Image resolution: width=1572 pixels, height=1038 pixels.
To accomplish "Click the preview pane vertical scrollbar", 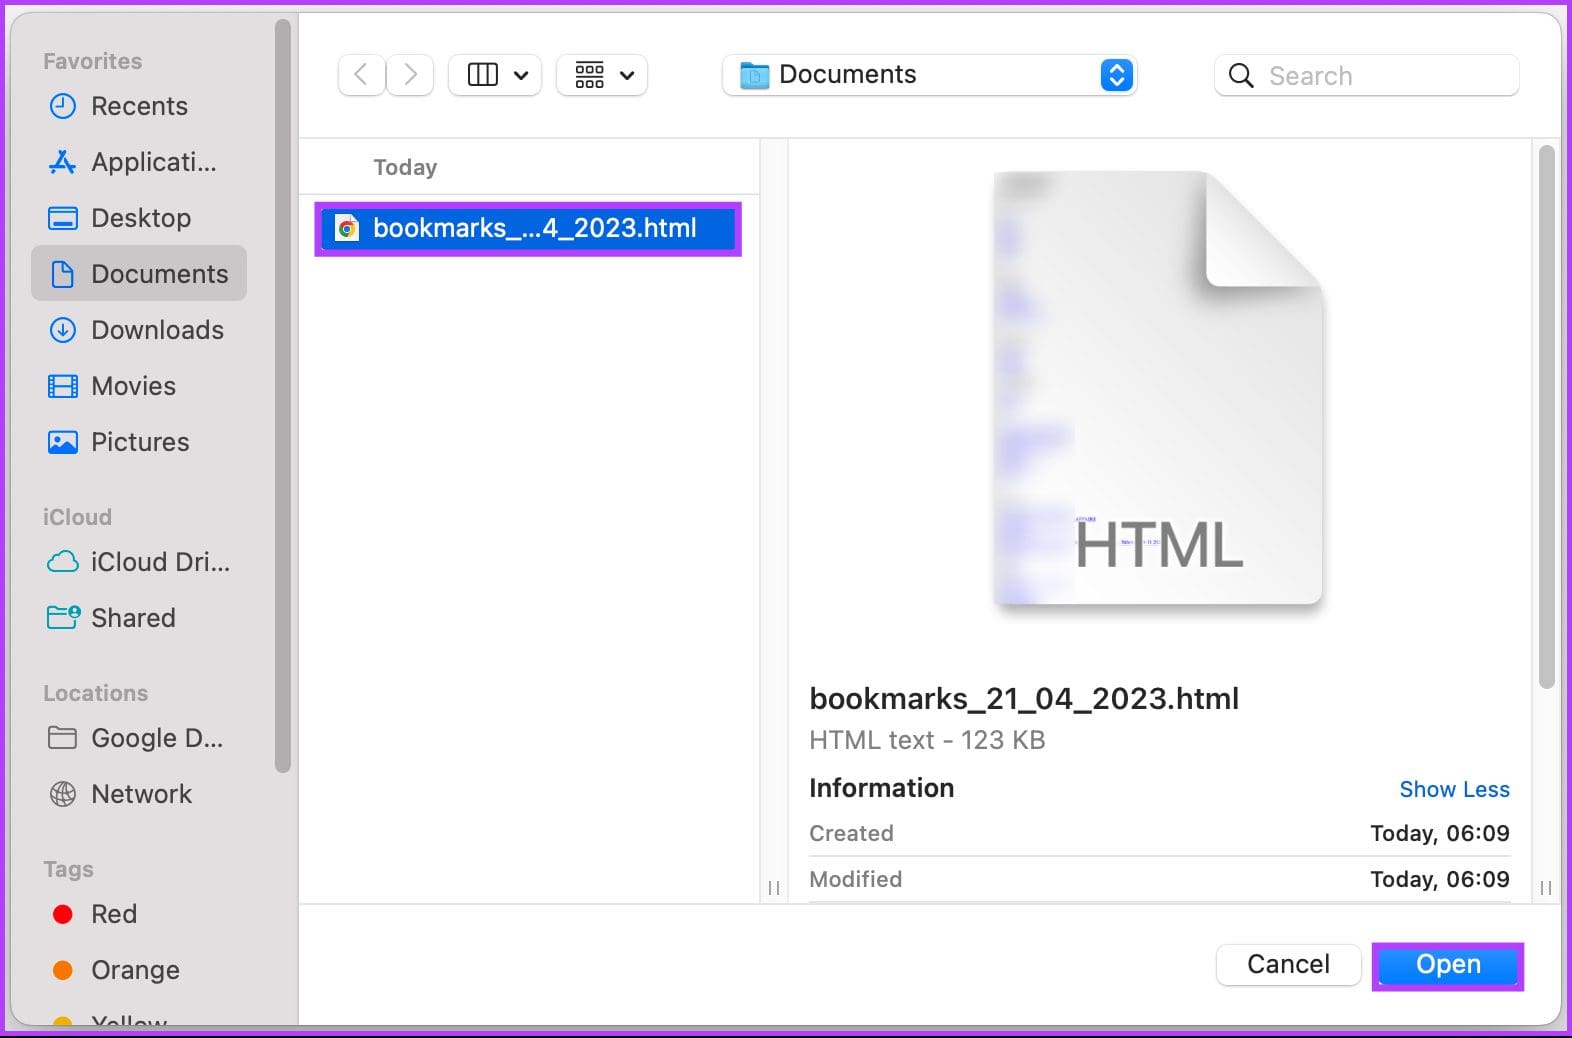I will (1546, 416).
